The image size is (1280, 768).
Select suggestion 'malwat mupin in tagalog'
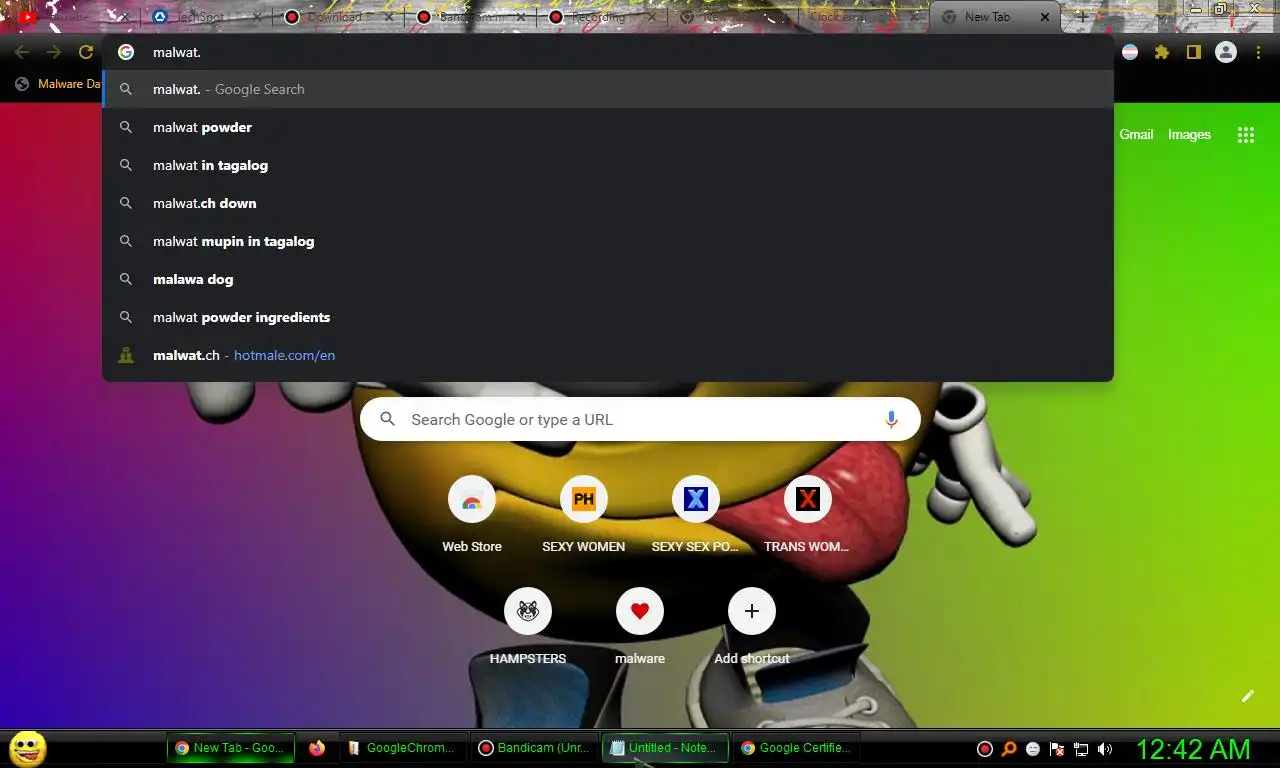pos(608,241)
